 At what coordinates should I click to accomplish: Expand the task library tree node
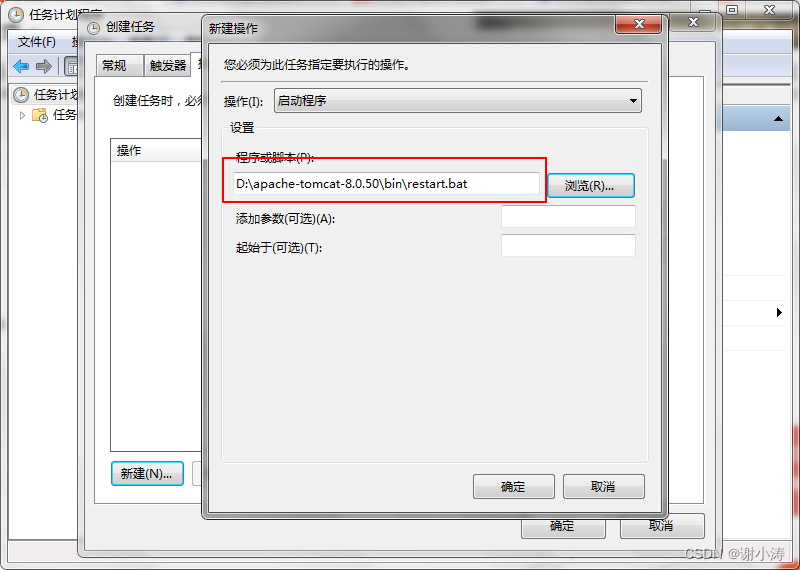coord(22,115)
